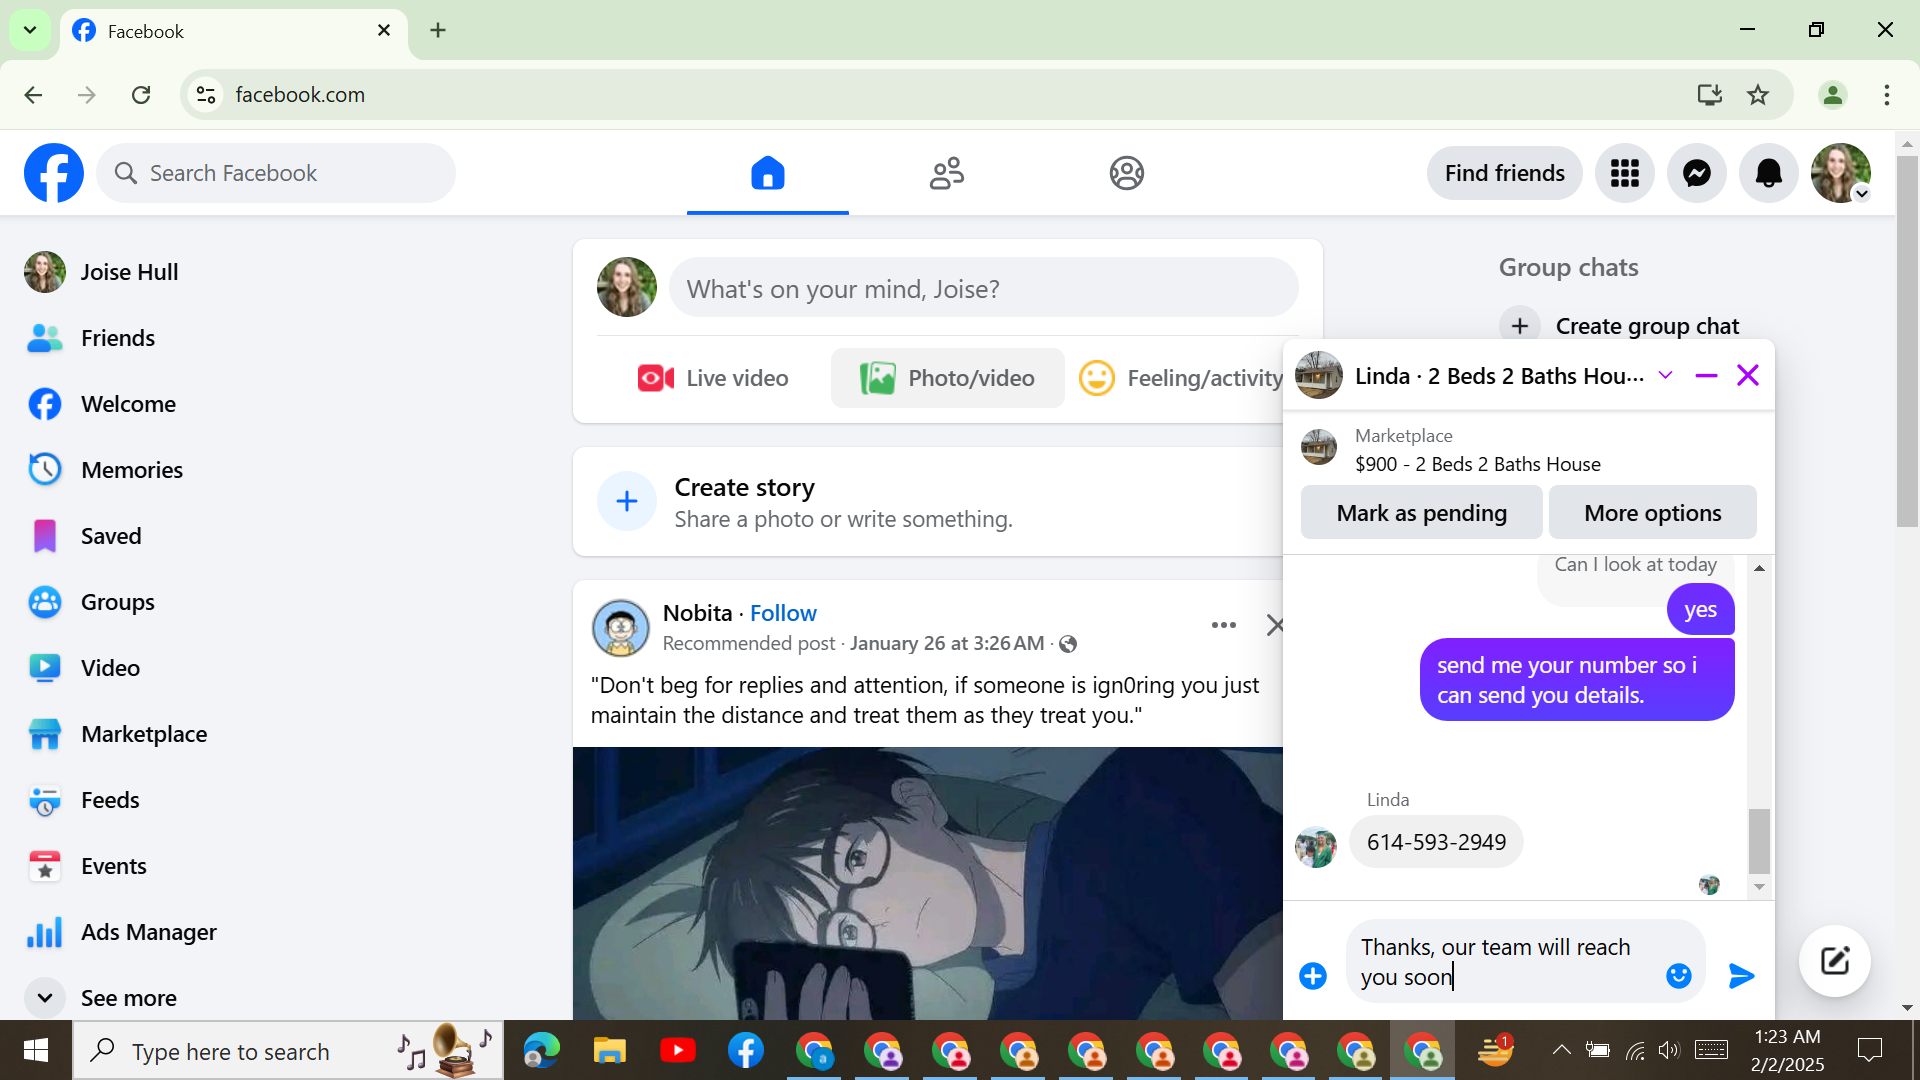Open Messenger from the top bar
This screenshot has width=1920, height=1080.
click(1696, 173)
